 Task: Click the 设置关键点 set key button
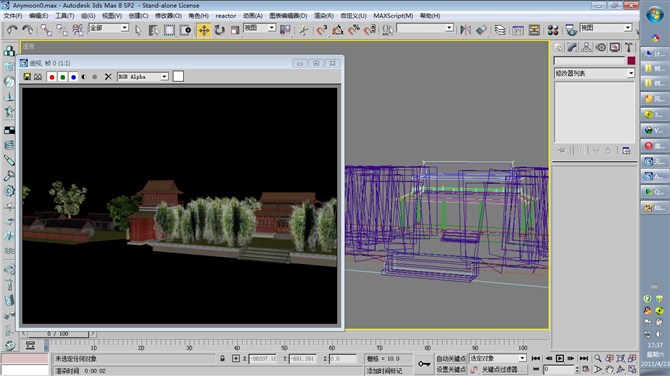click(451, 369)
